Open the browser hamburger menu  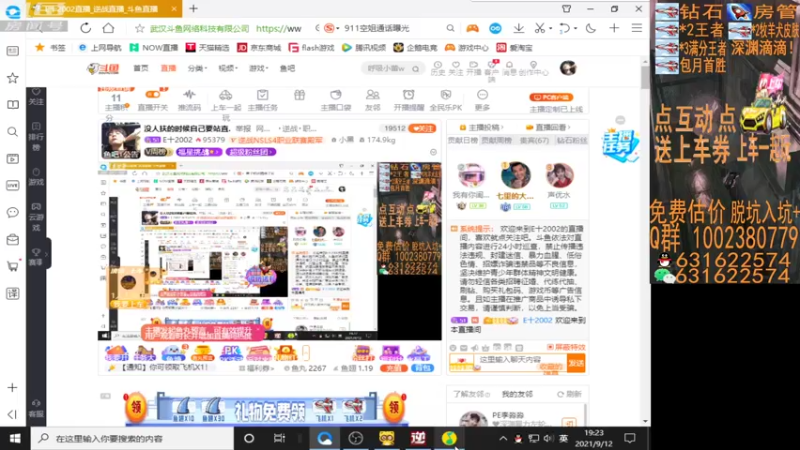(x=637, y=29)
